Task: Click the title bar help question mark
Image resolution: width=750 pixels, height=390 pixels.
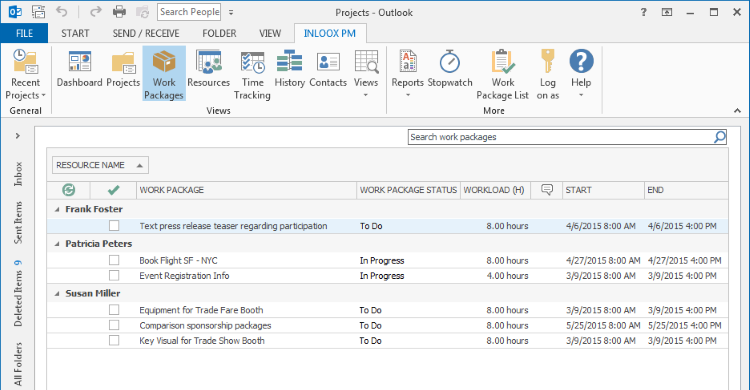Action: pyautogui.click(x=643, y=12)
